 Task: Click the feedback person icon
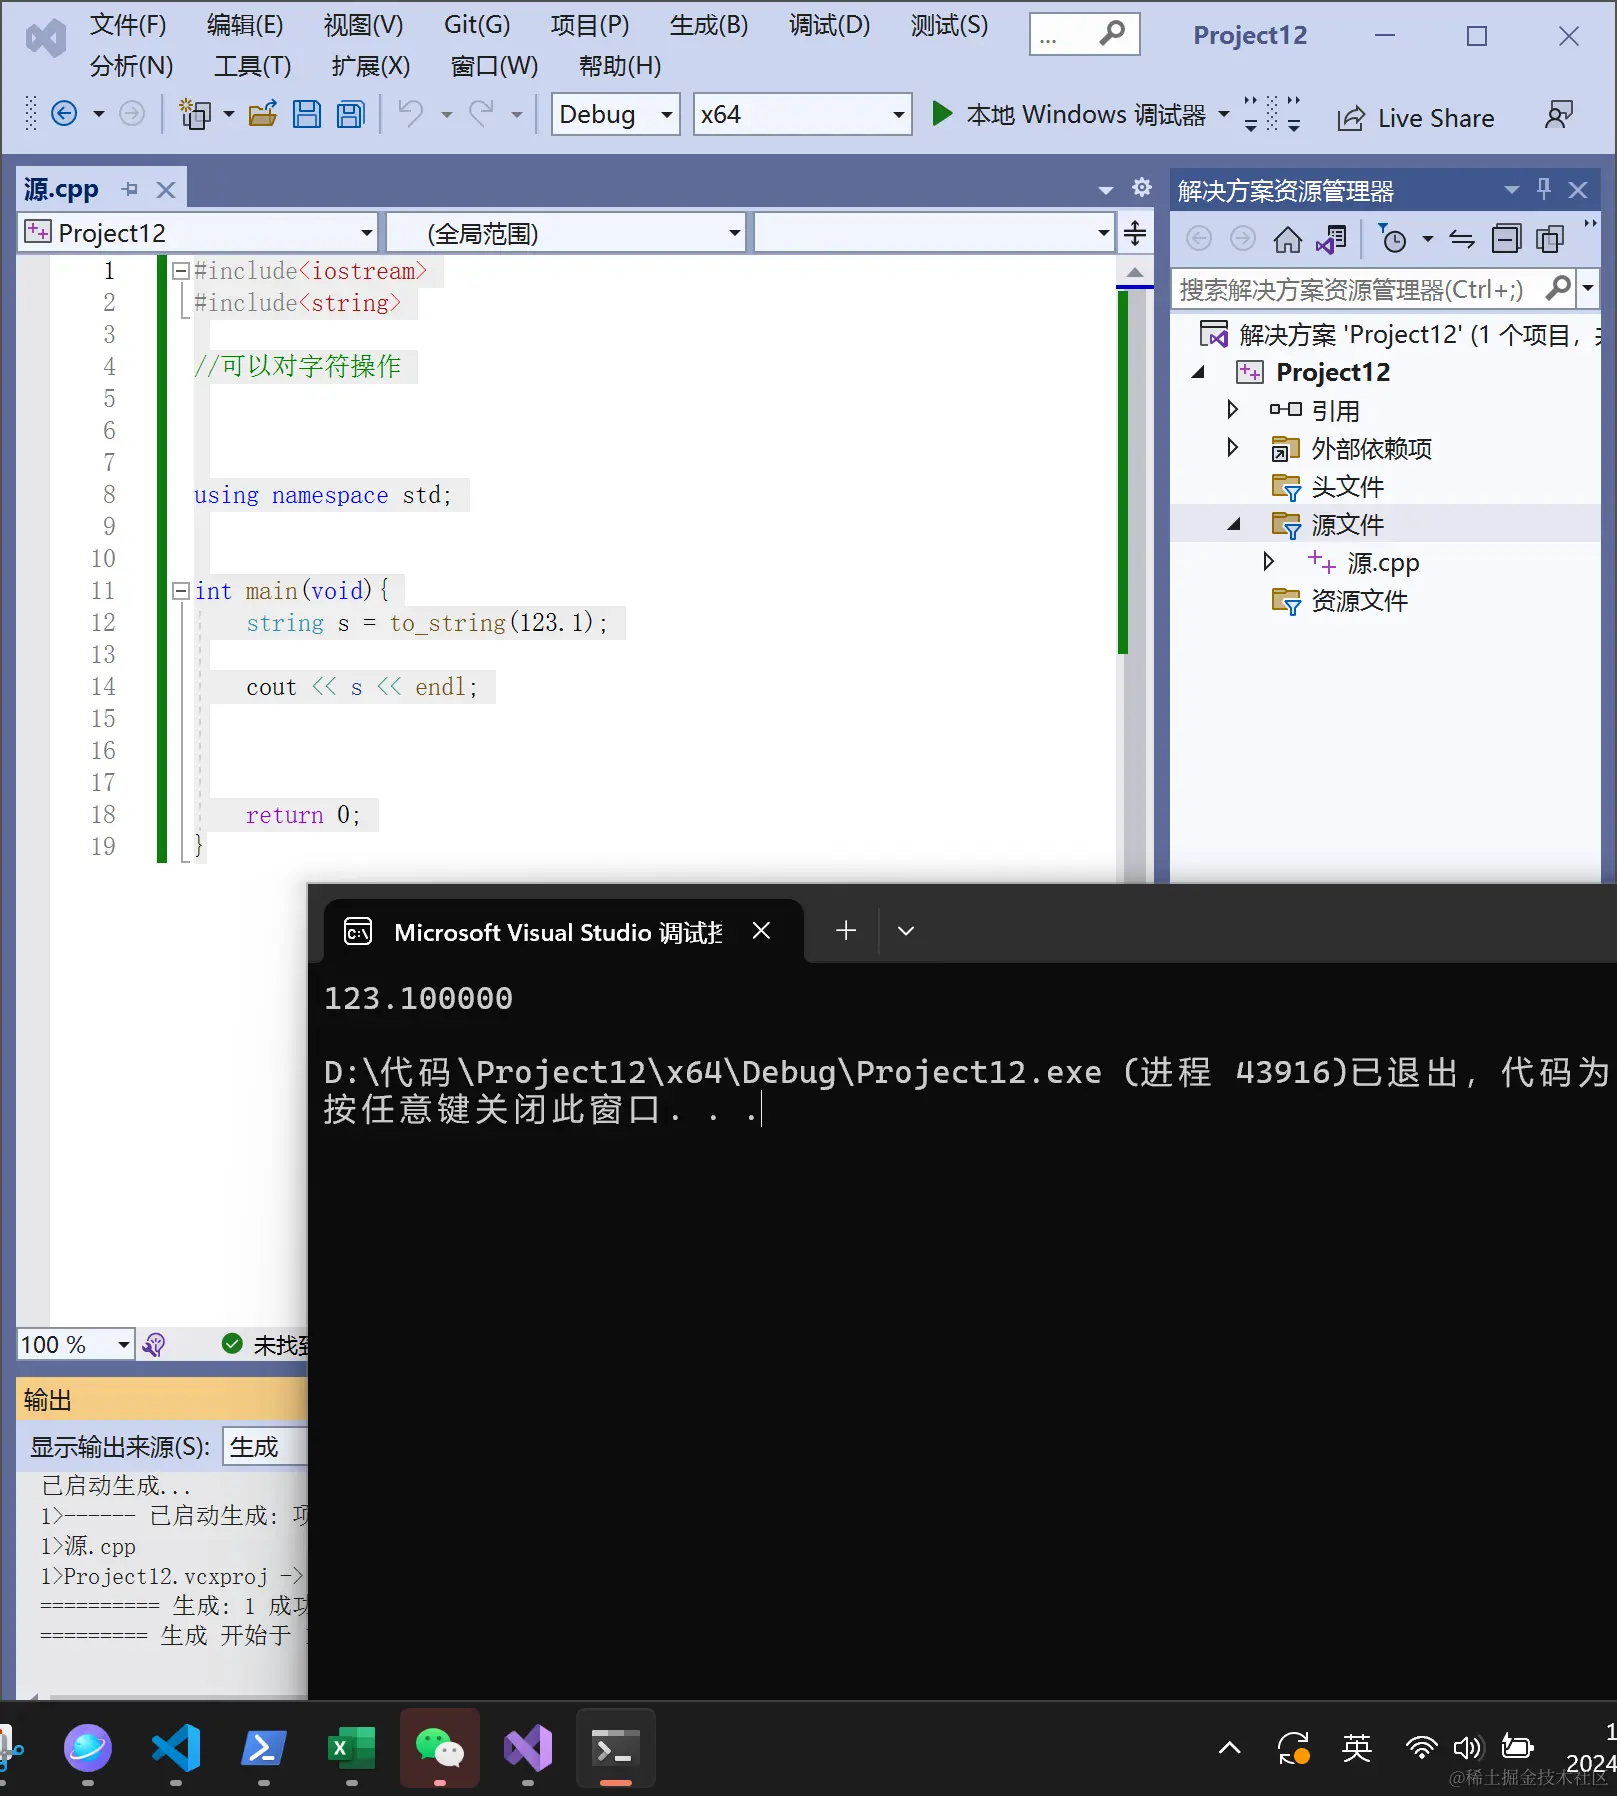1558,115
